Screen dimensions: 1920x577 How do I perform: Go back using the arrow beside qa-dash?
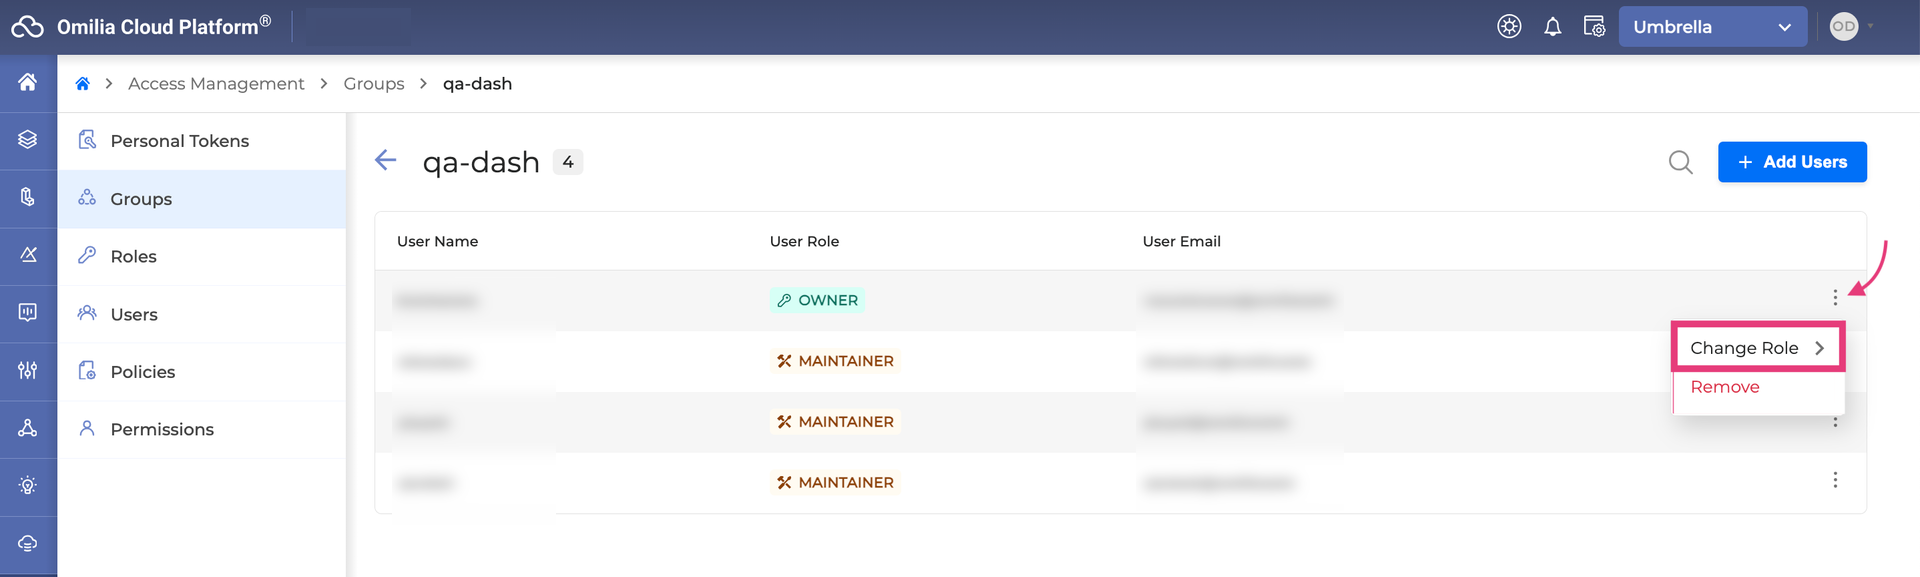pos(386,161)
